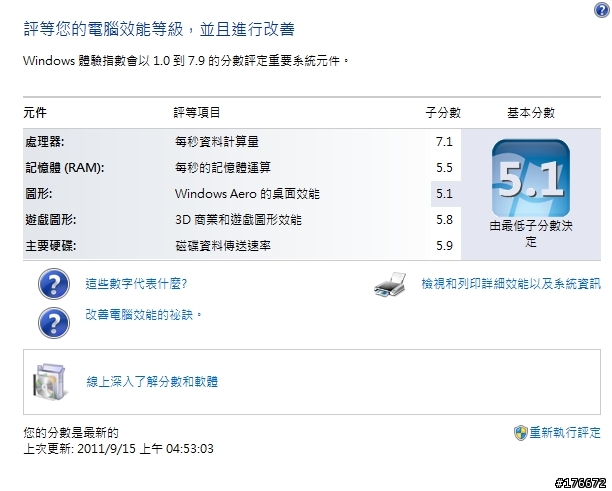Click the 評等您的電腦效能等級 page title

click(x=159, y=29)
